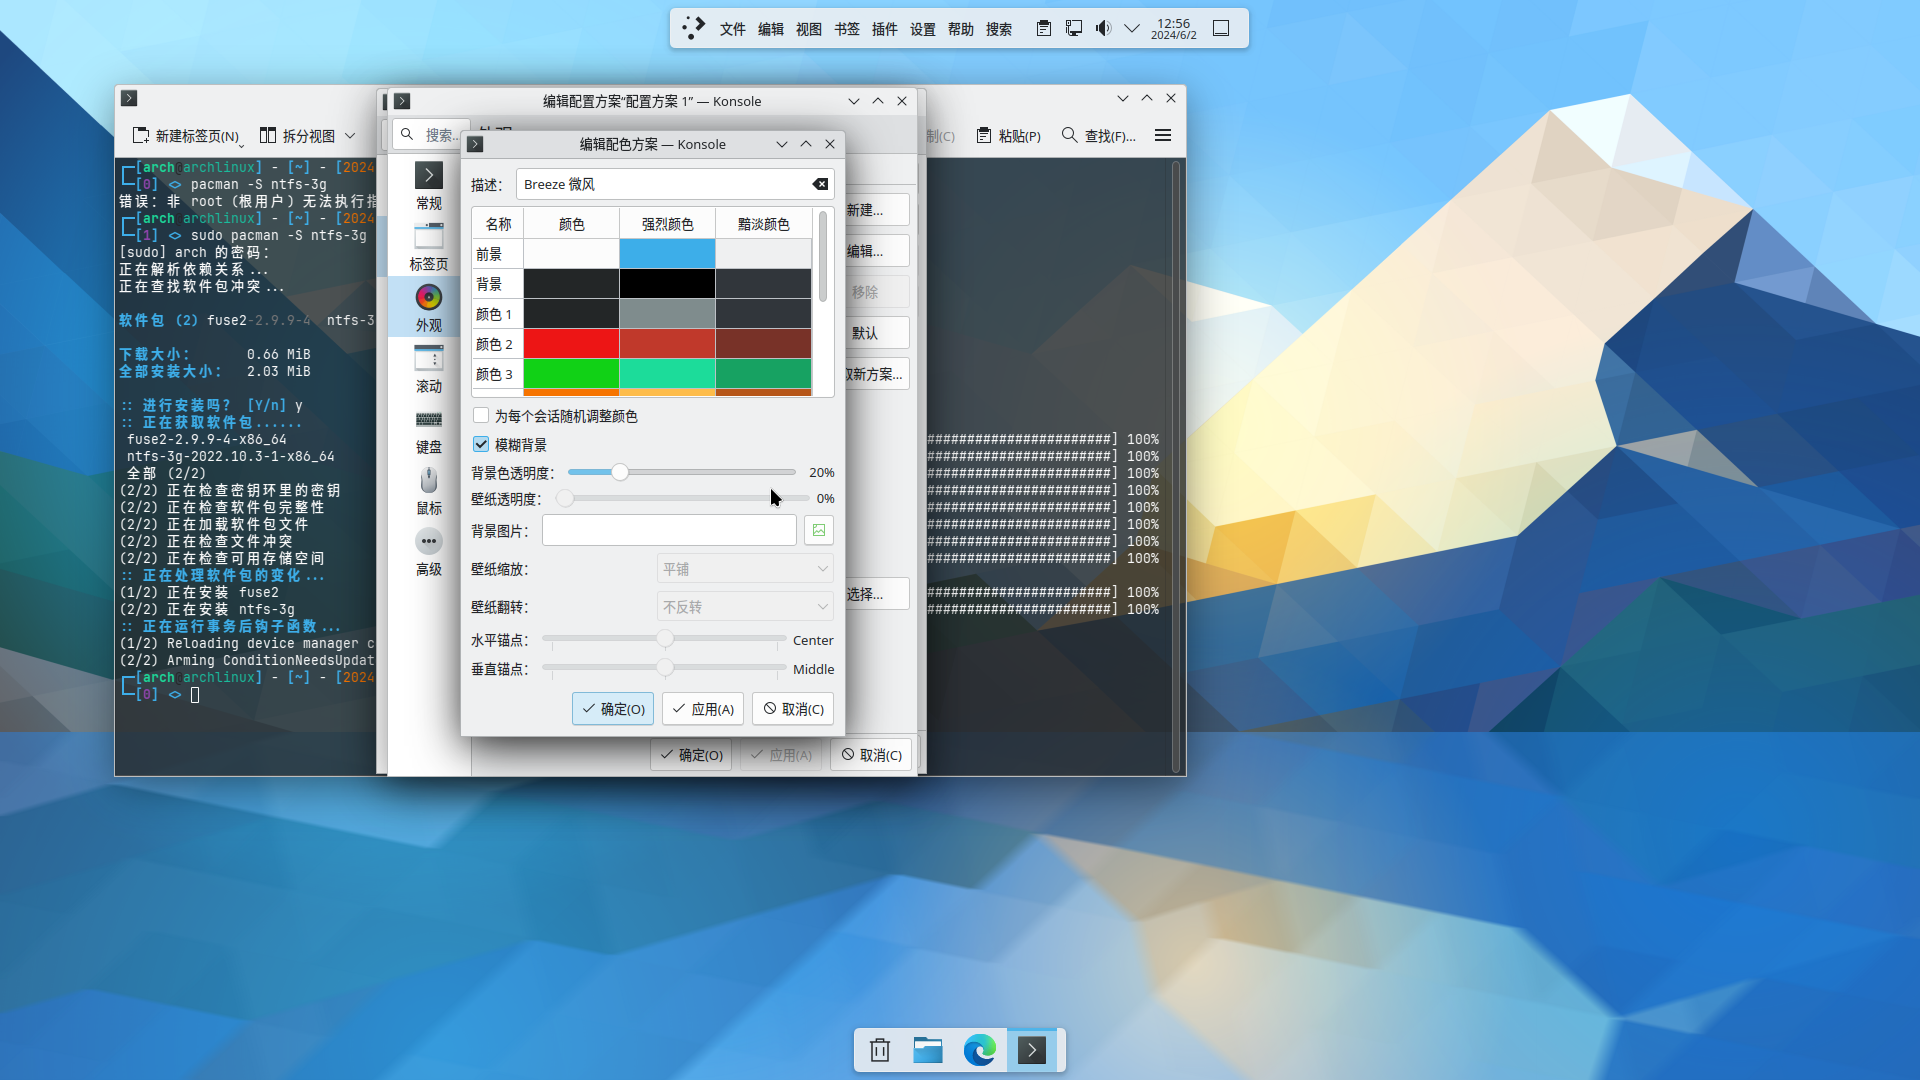Expand the 壁纸翻转 wallpaper flip dropdown

(x=745, y=607)
